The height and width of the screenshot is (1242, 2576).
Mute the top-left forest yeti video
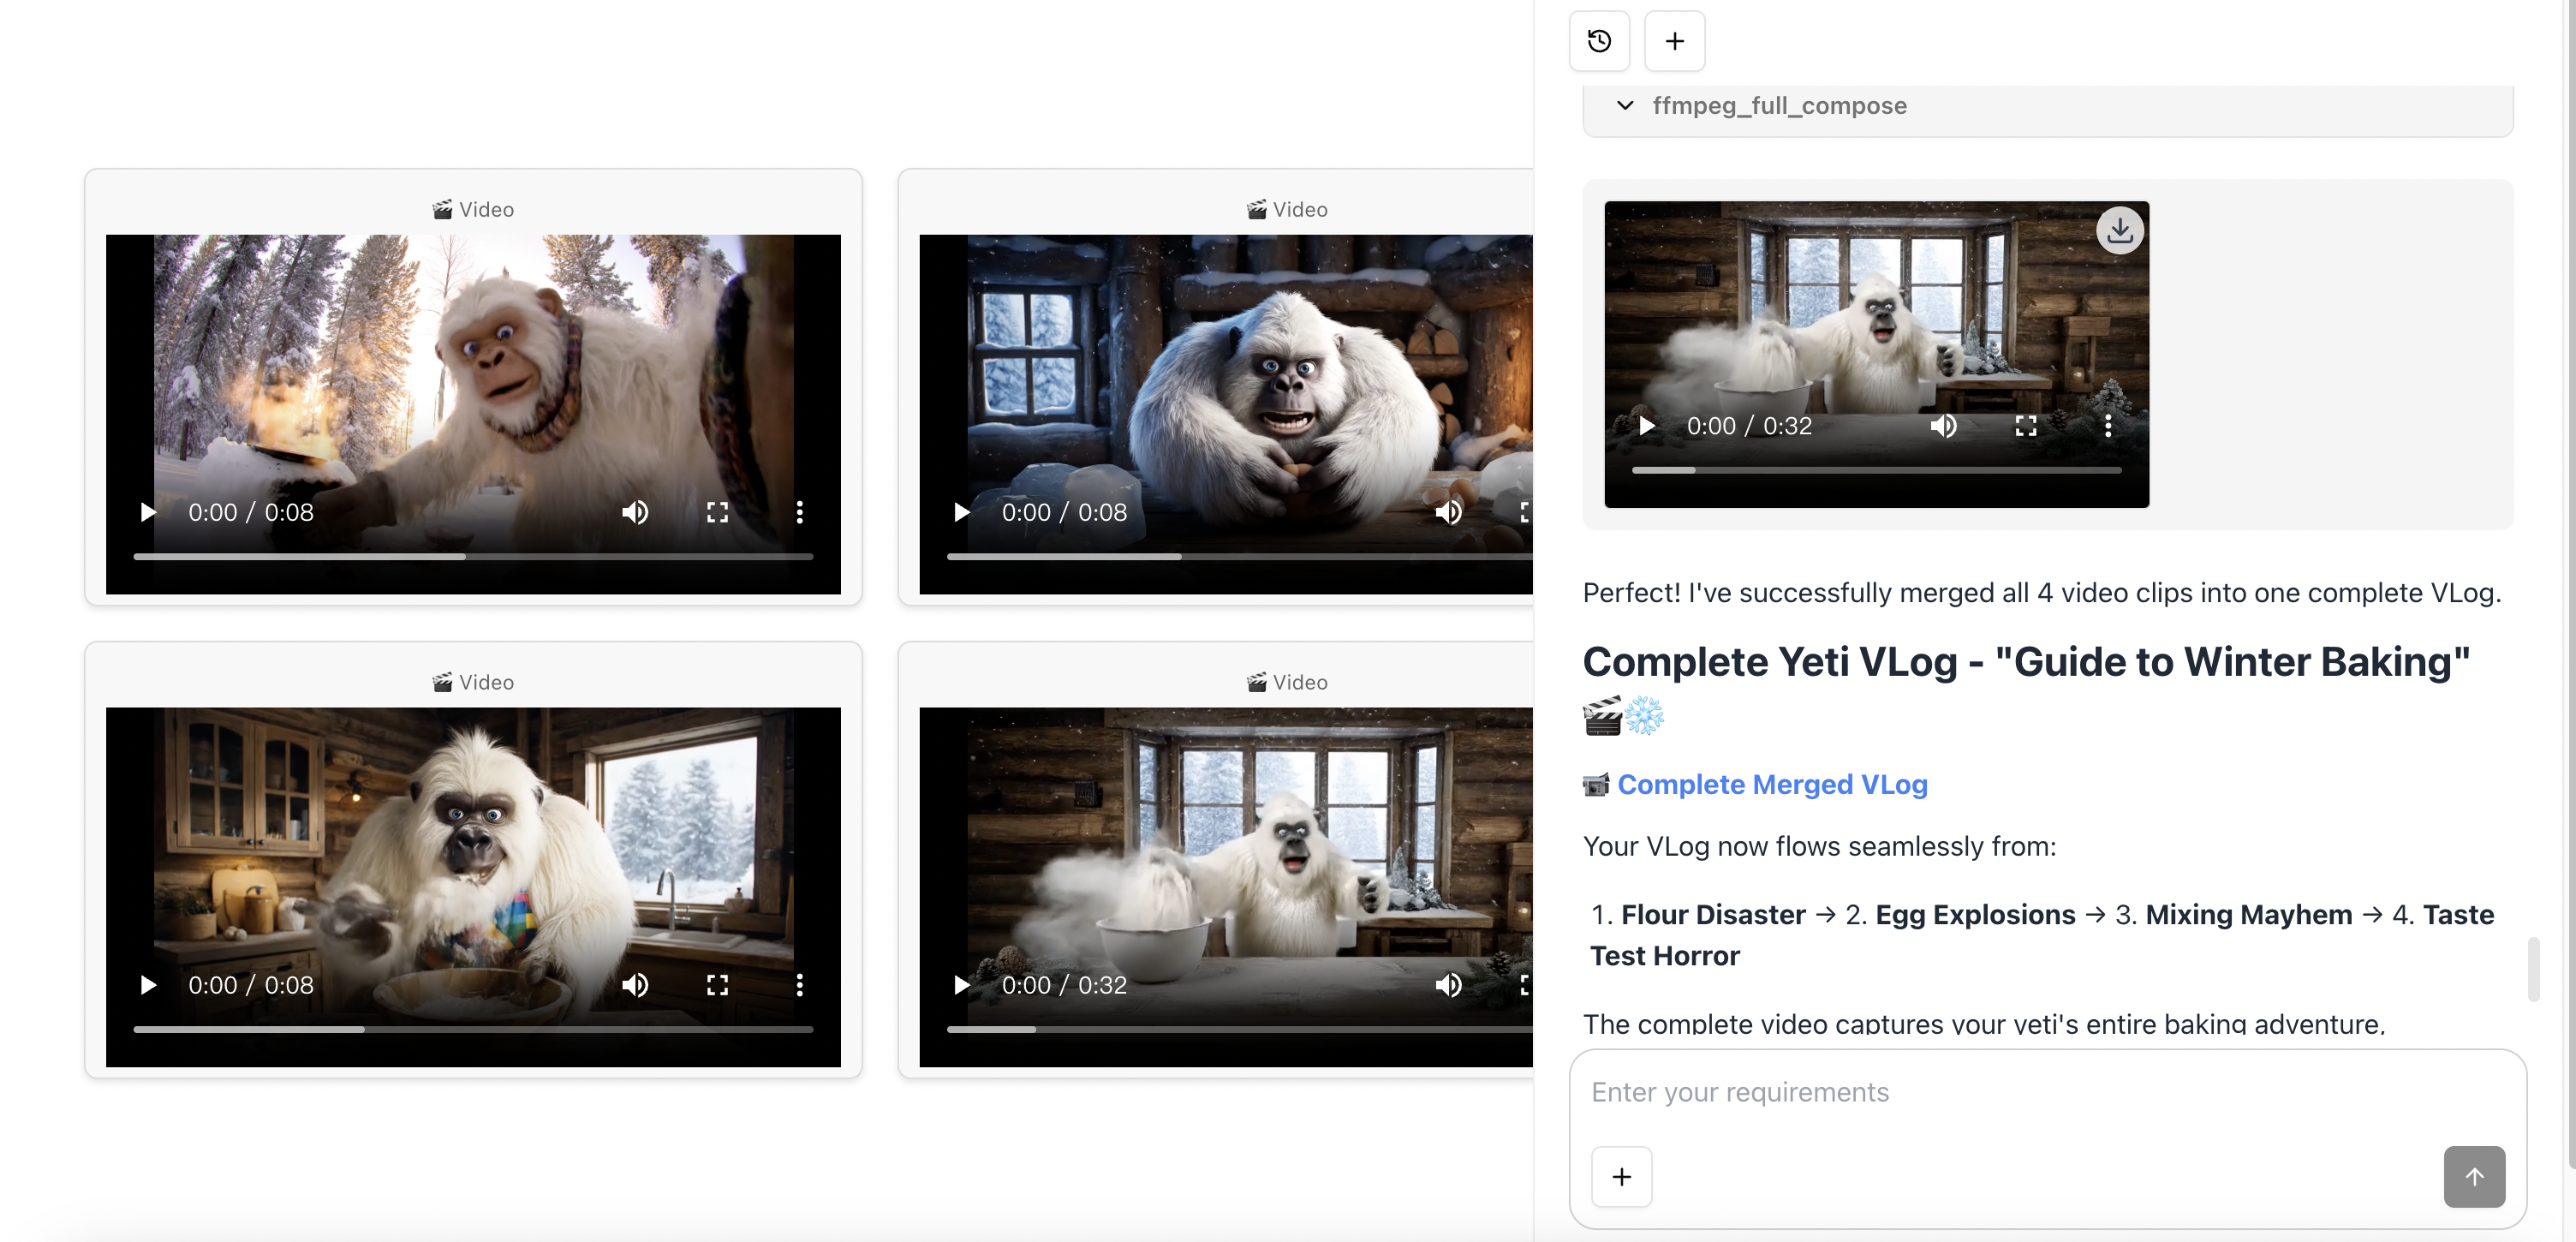(635, 513)
